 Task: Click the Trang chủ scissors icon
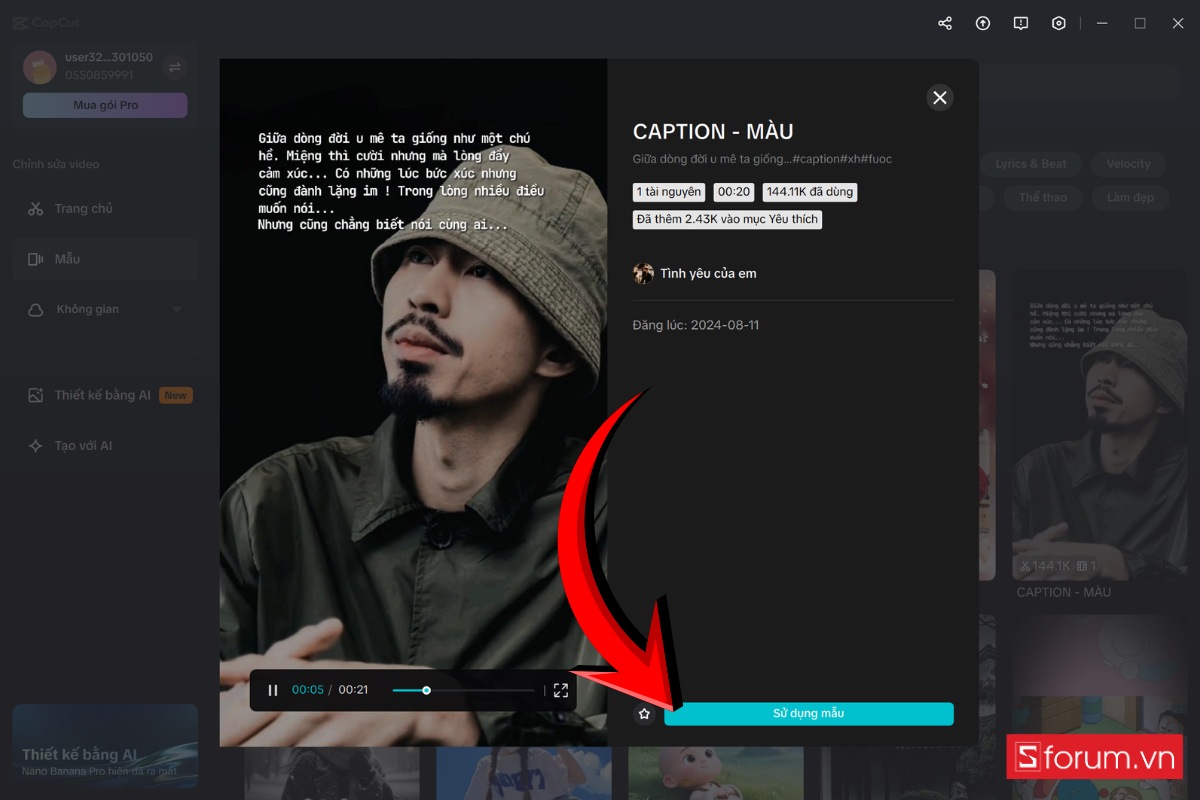(x=36, y=209)
